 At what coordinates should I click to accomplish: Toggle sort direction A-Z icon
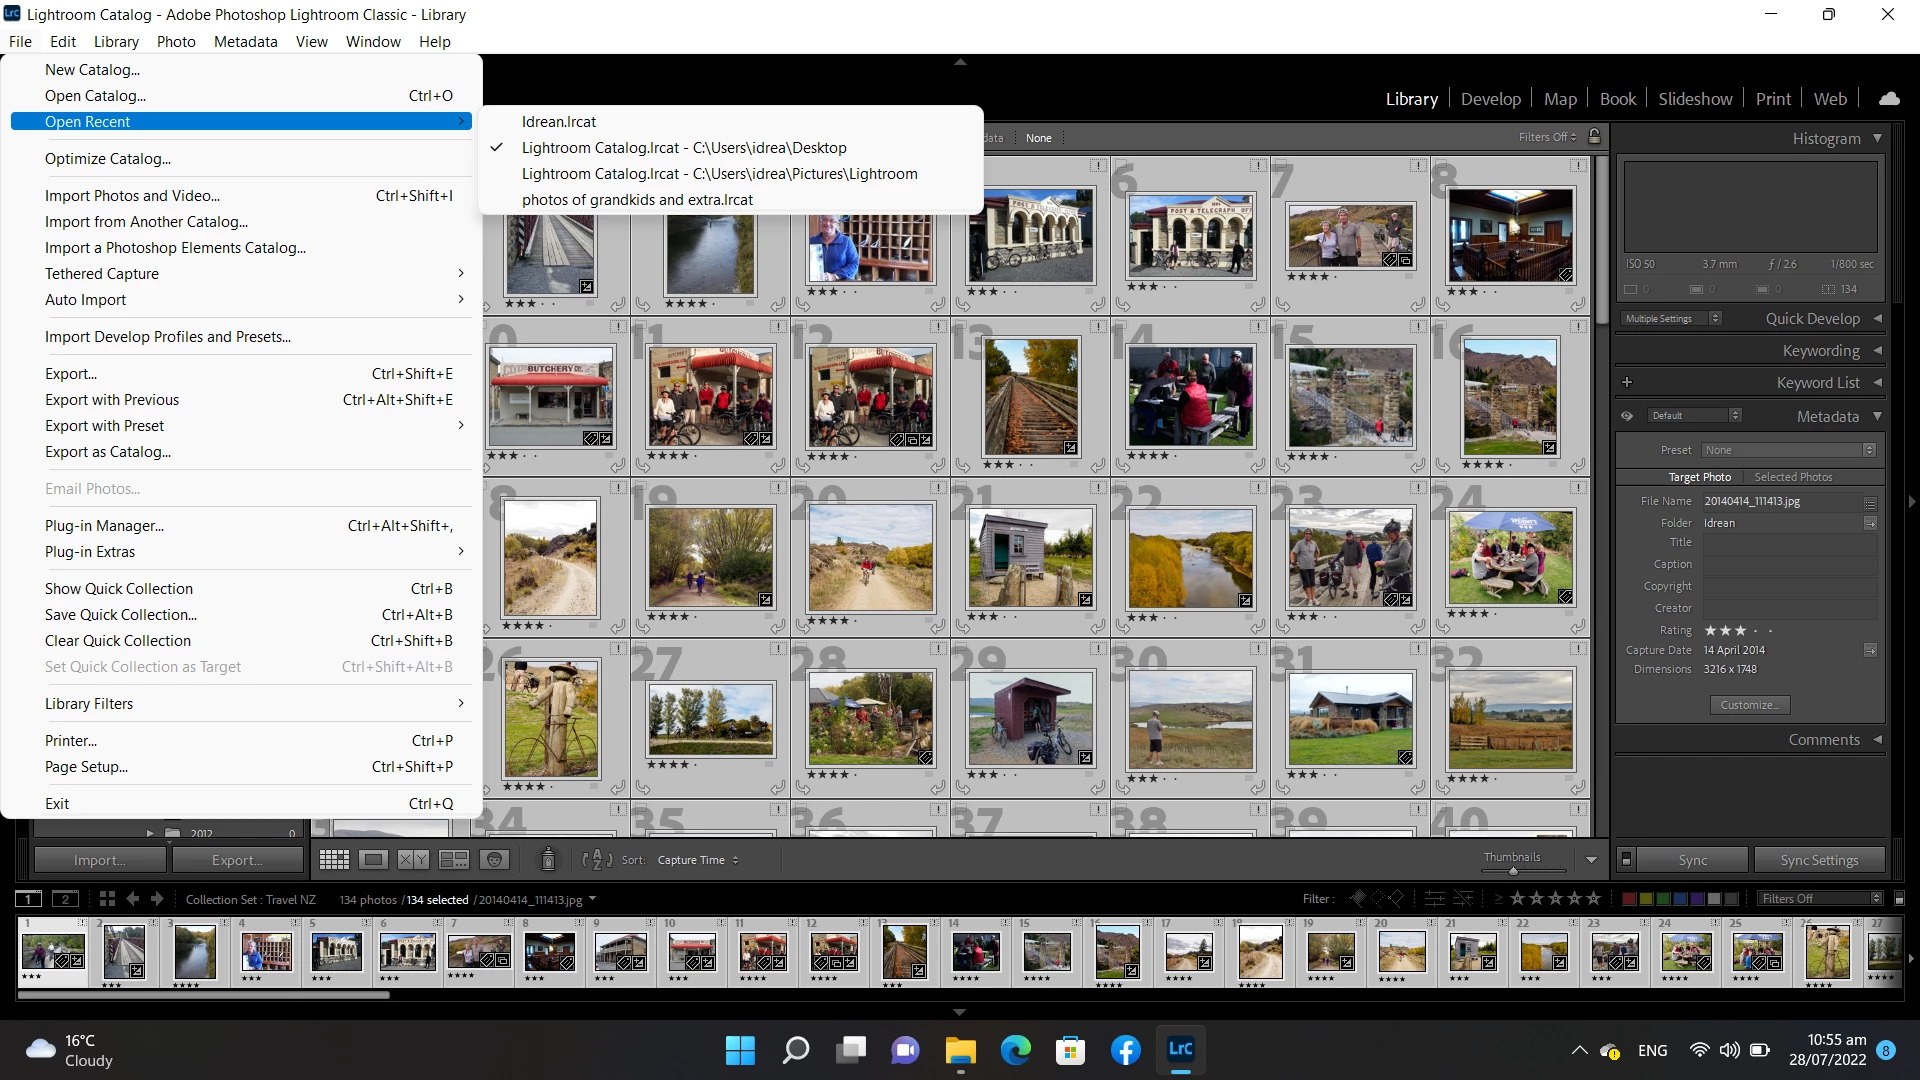point(596,860)
